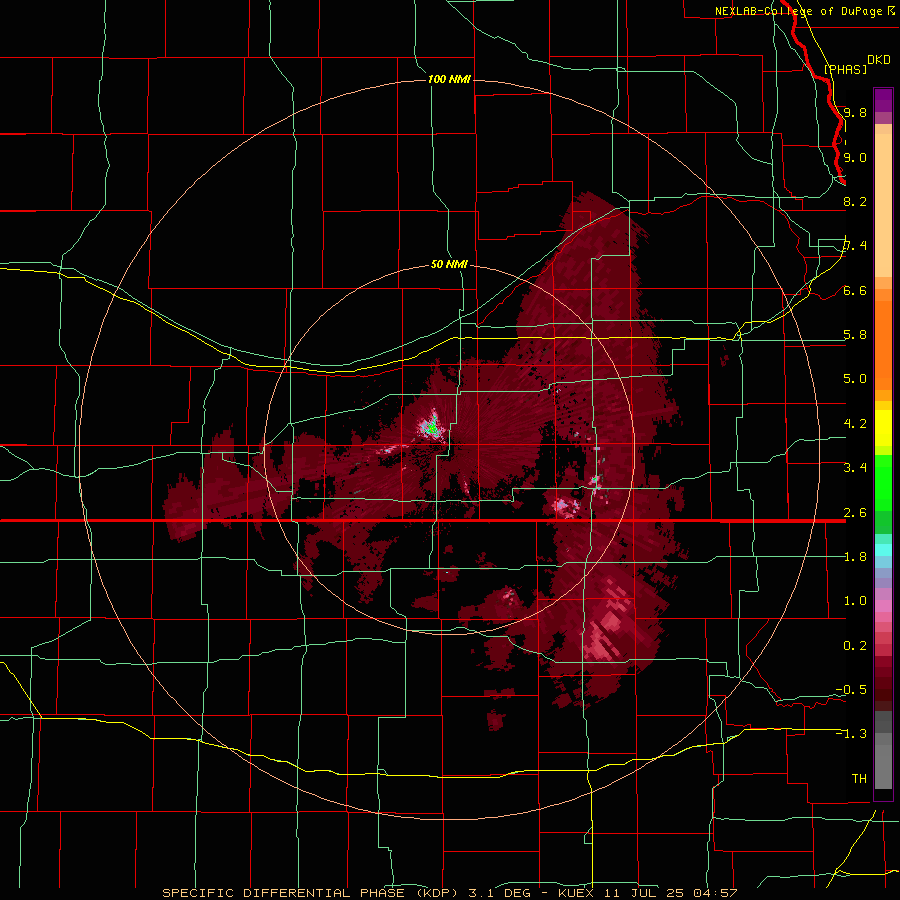
Task: Click the large pink echo patch southeast
Action: 608,622
